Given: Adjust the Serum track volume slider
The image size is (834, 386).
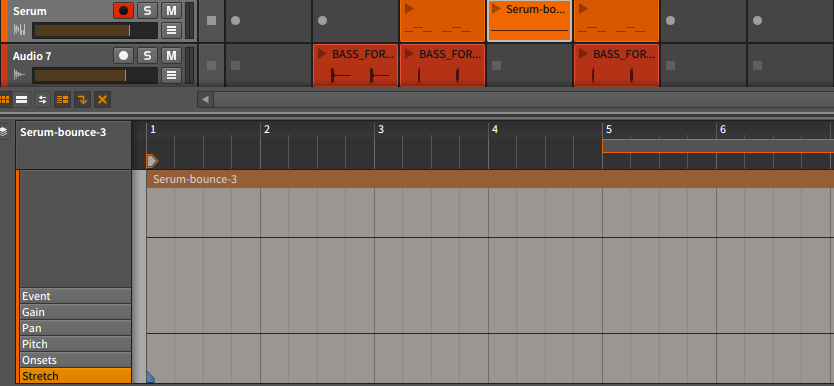Looking at the screenshot, I should (x=95, y=30).
